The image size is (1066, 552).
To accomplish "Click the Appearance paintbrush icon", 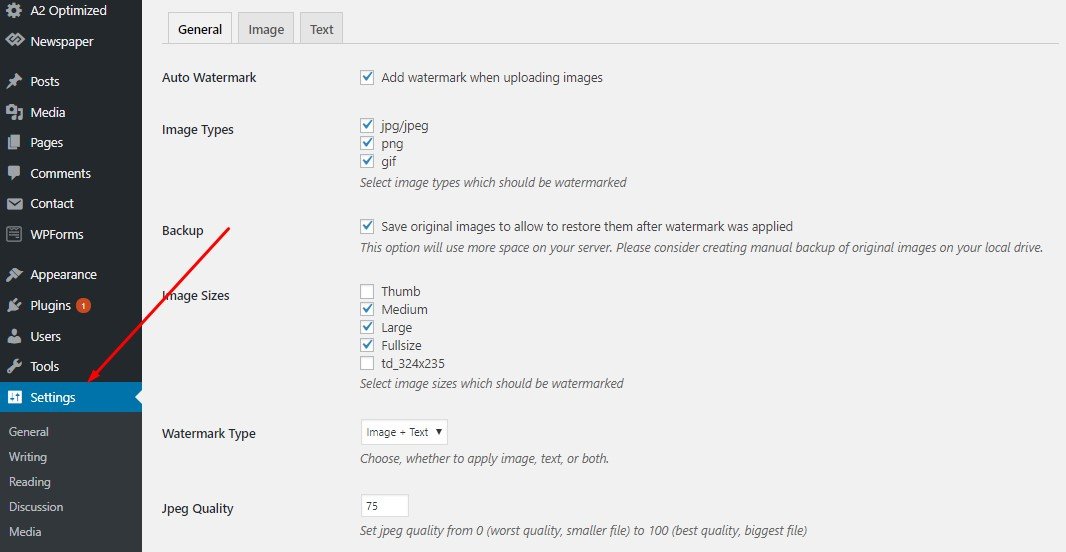I will [14, 275].
